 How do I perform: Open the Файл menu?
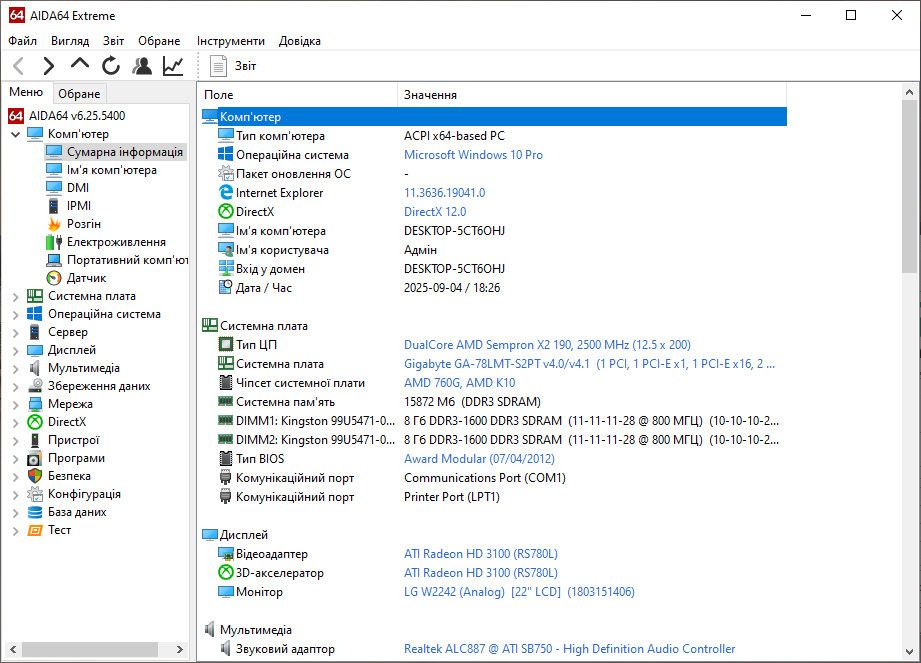click(x=23, y=41)
